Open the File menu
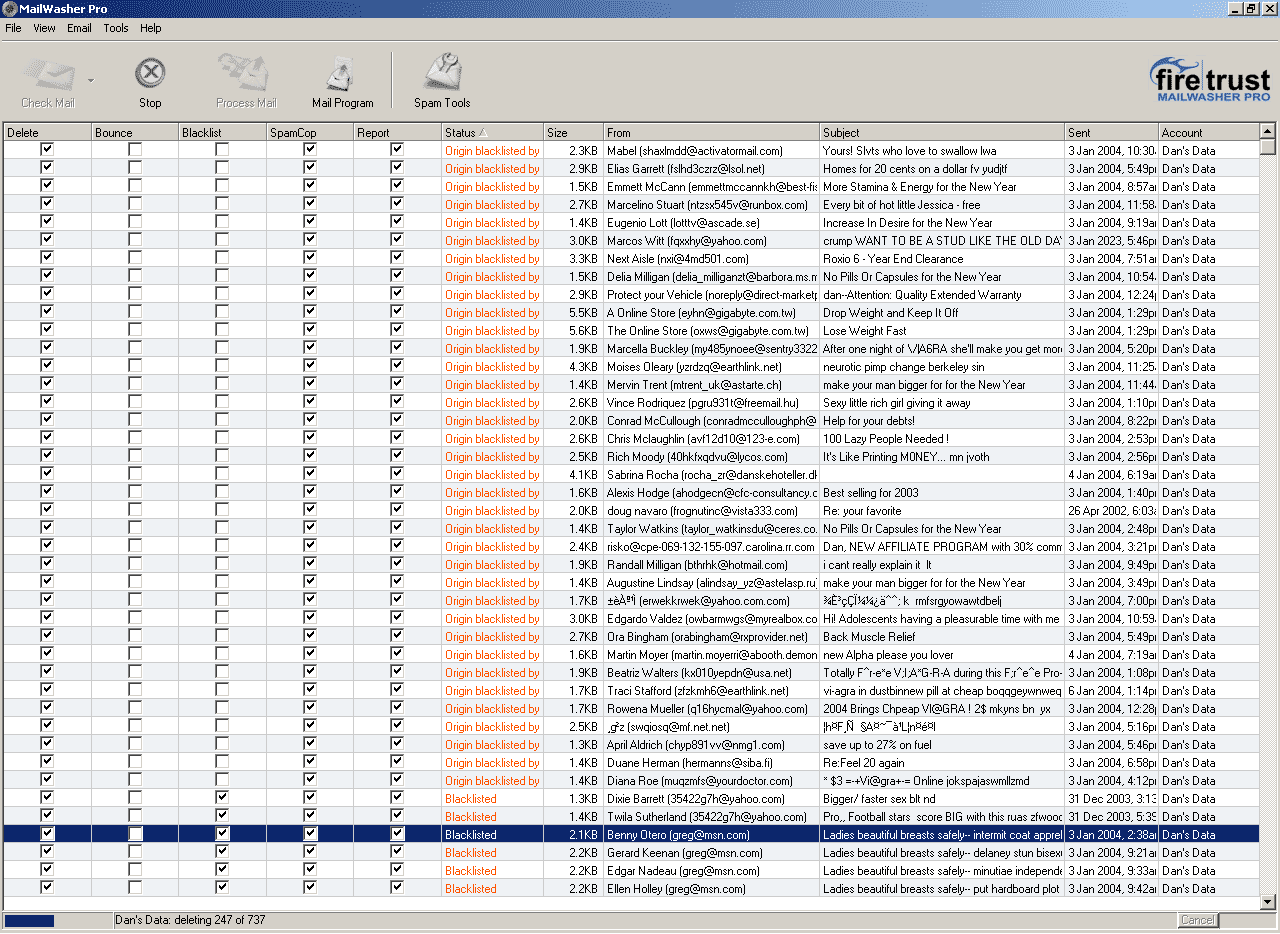 tap(13, 28)
